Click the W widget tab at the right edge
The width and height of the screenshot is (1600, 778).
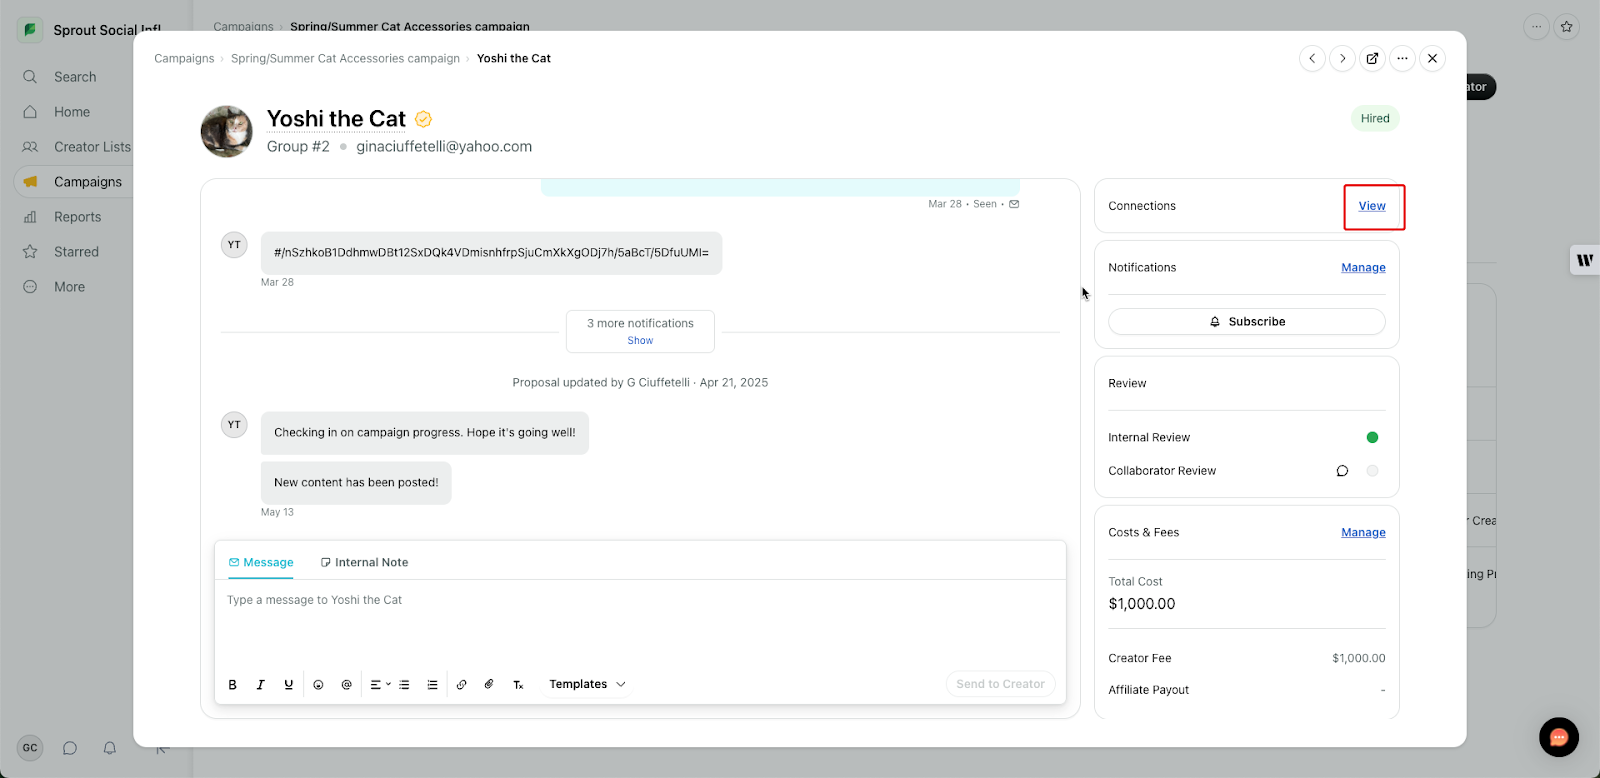(x=1584, y=260)
